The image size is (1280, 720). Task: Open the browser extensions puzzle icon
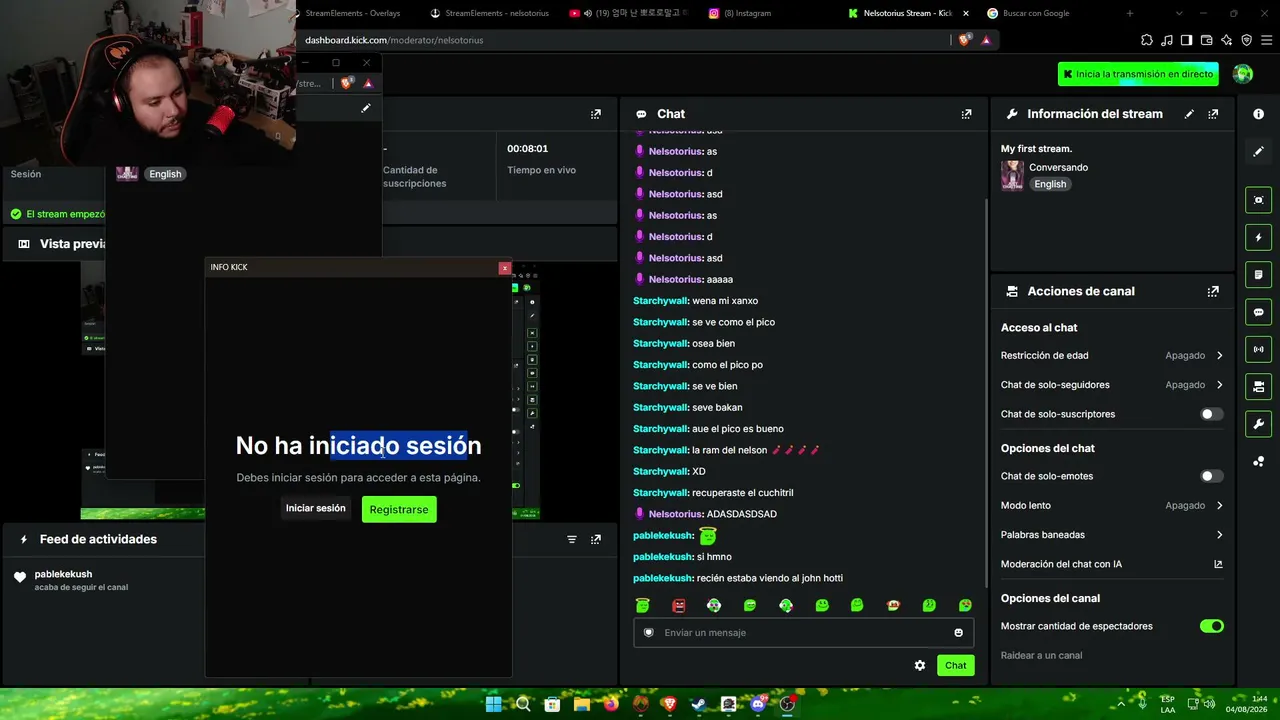pos(1147,40)
